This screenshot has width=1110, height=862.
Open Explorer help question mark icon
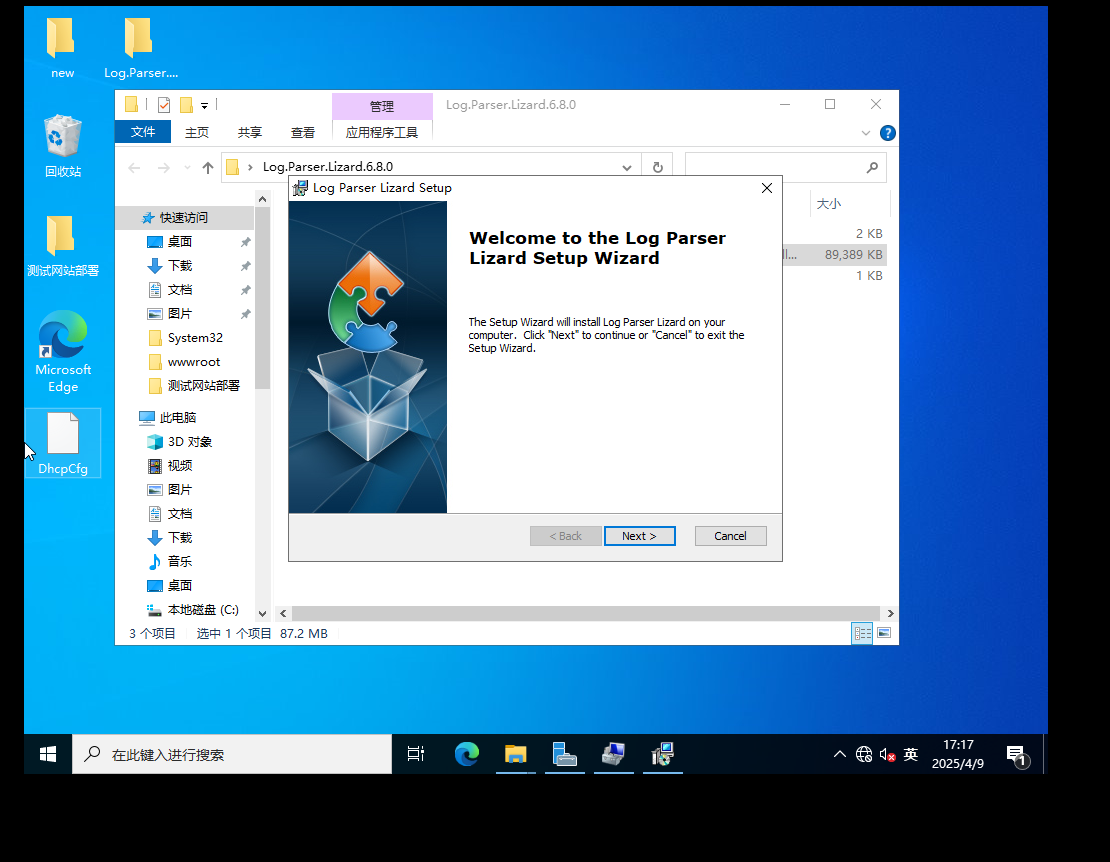[887, 133]
